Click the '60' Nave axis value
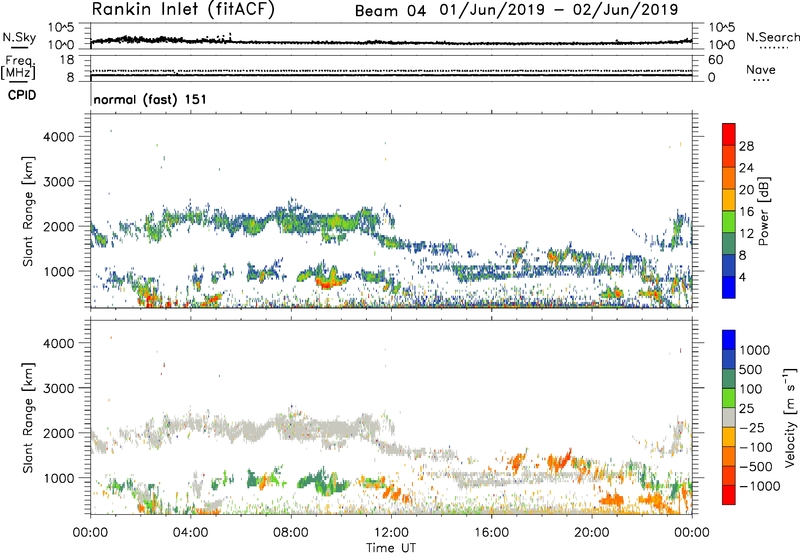 (x=715, y=60)
